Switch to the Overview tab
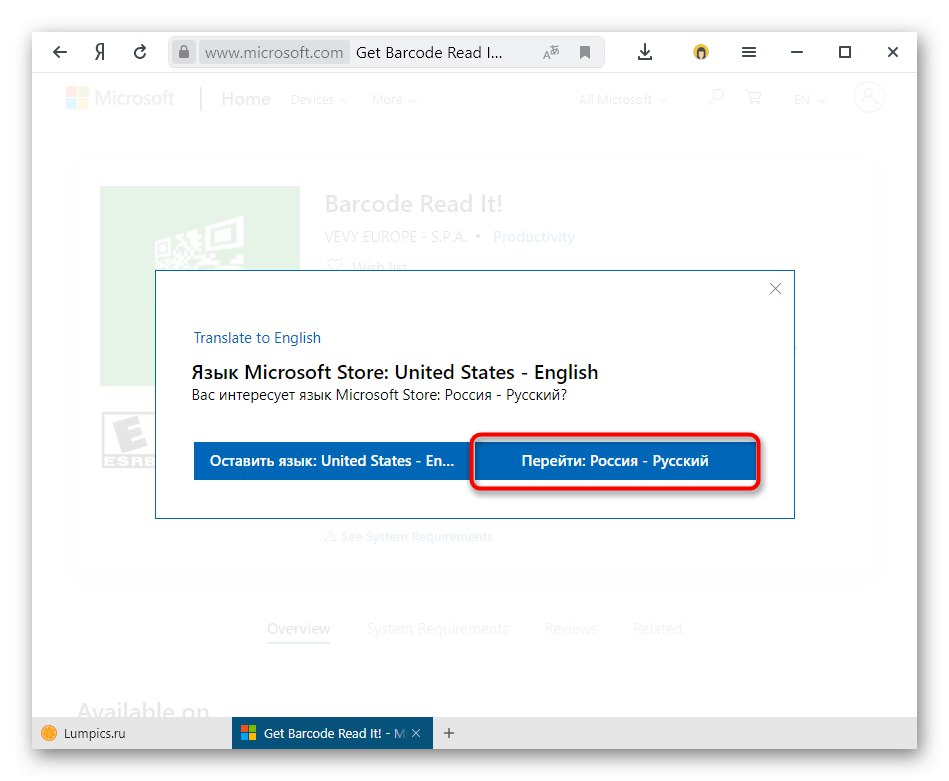 click(298, 629)
